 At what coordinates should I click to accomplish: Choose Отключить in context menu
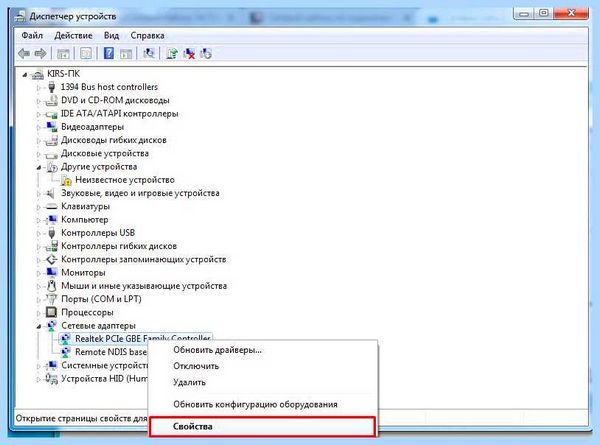(x=263, y=366)
